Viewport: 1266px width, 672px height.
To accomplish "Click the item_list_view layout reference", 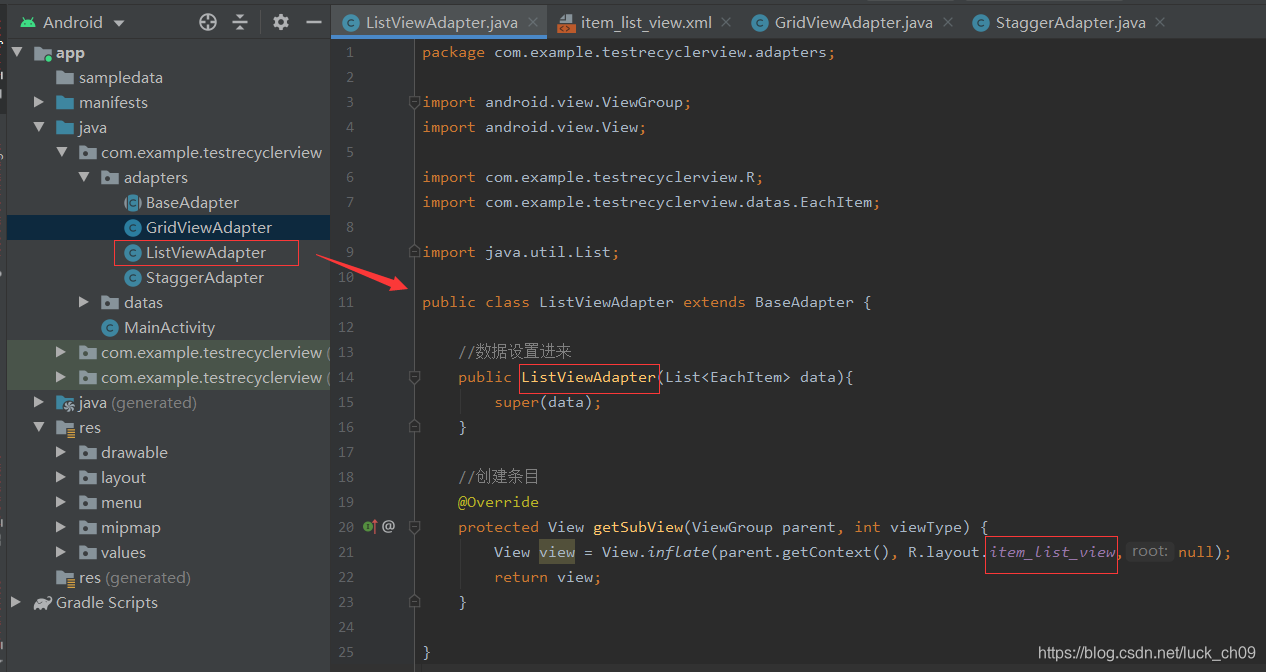I will [x=1052, y=552].
